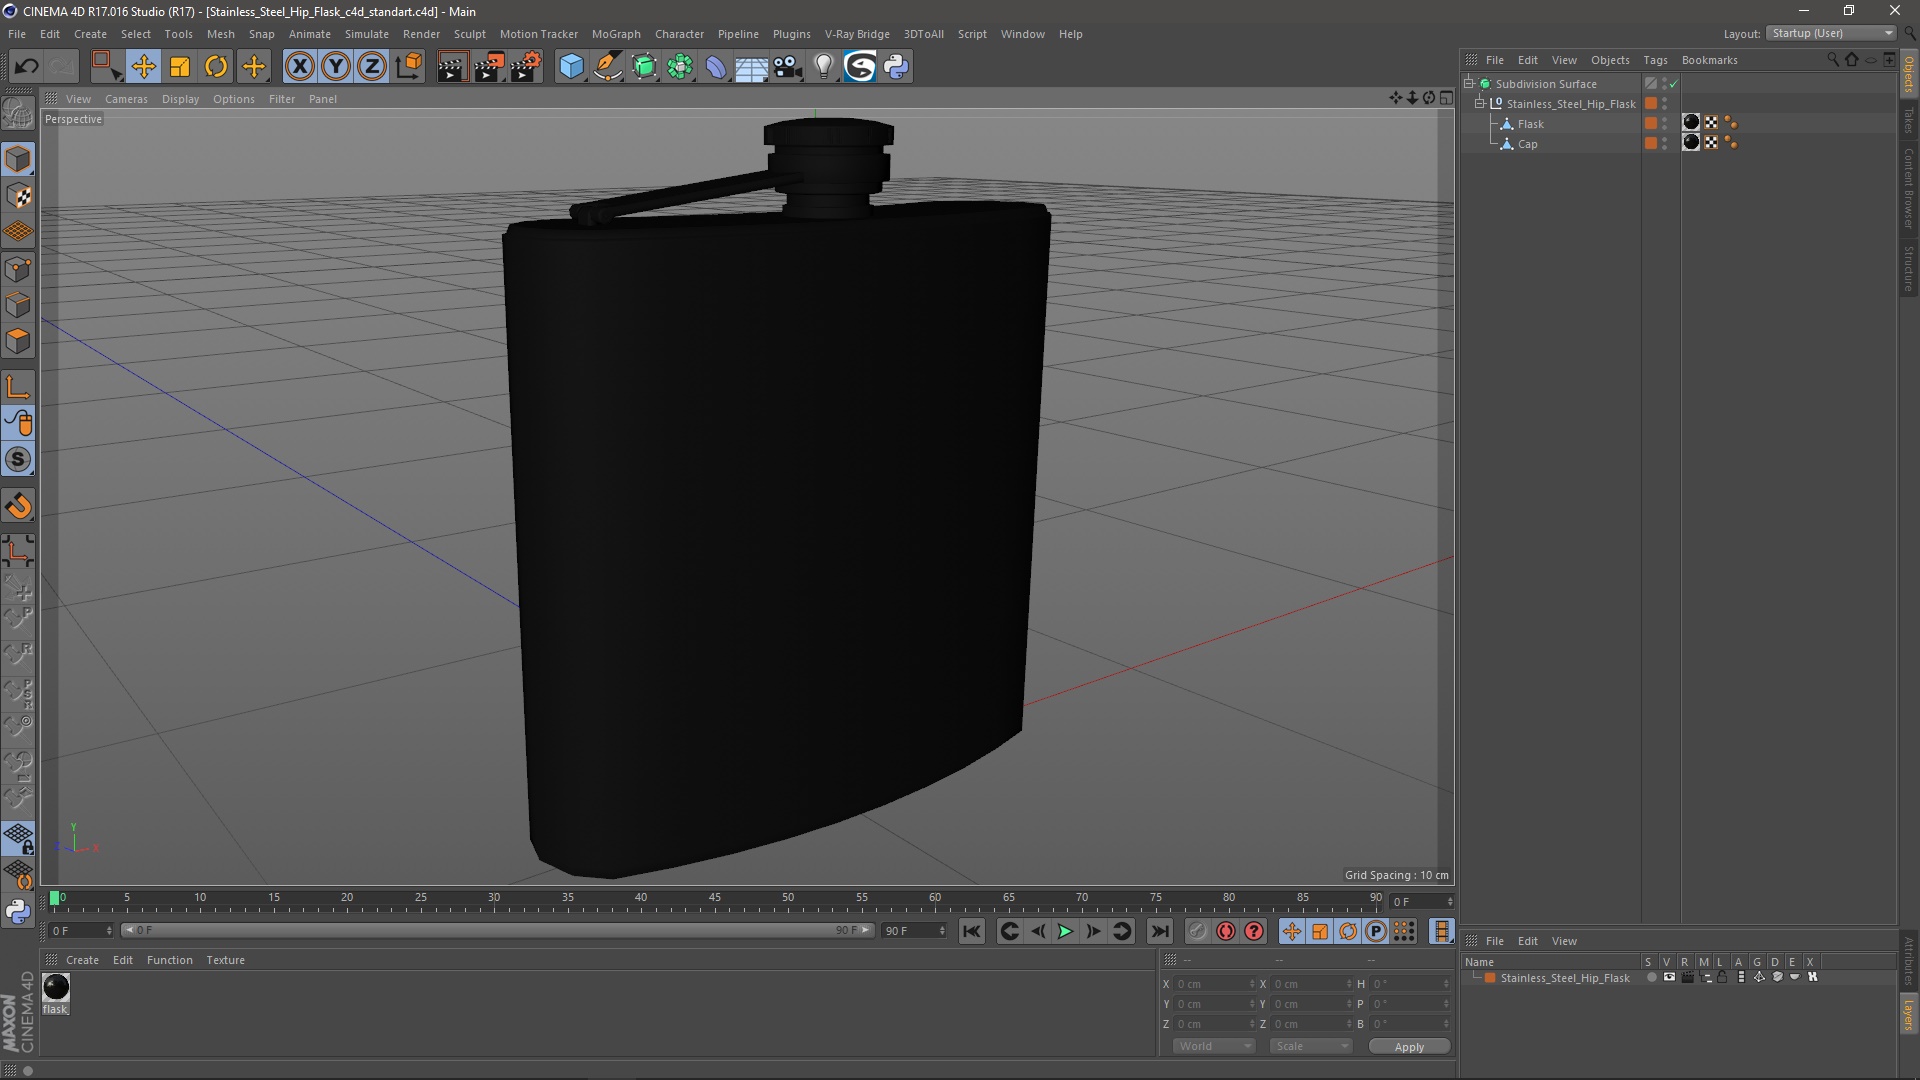
Task: Select the Rotate tool
Action: click(216, 67)
